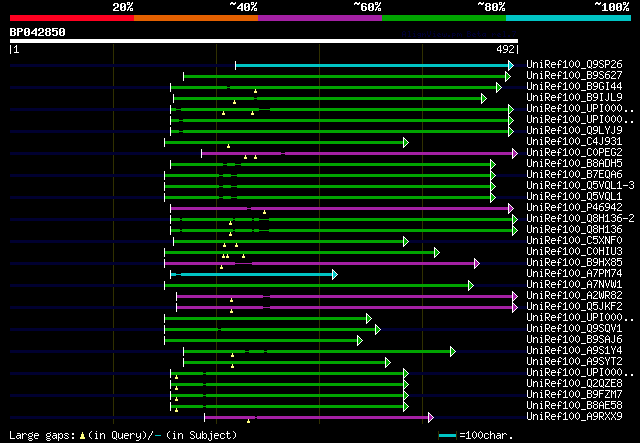Click the green ~80% identity legend segment
Viewport: 640px width, 443px height.
tap(444, 18)
